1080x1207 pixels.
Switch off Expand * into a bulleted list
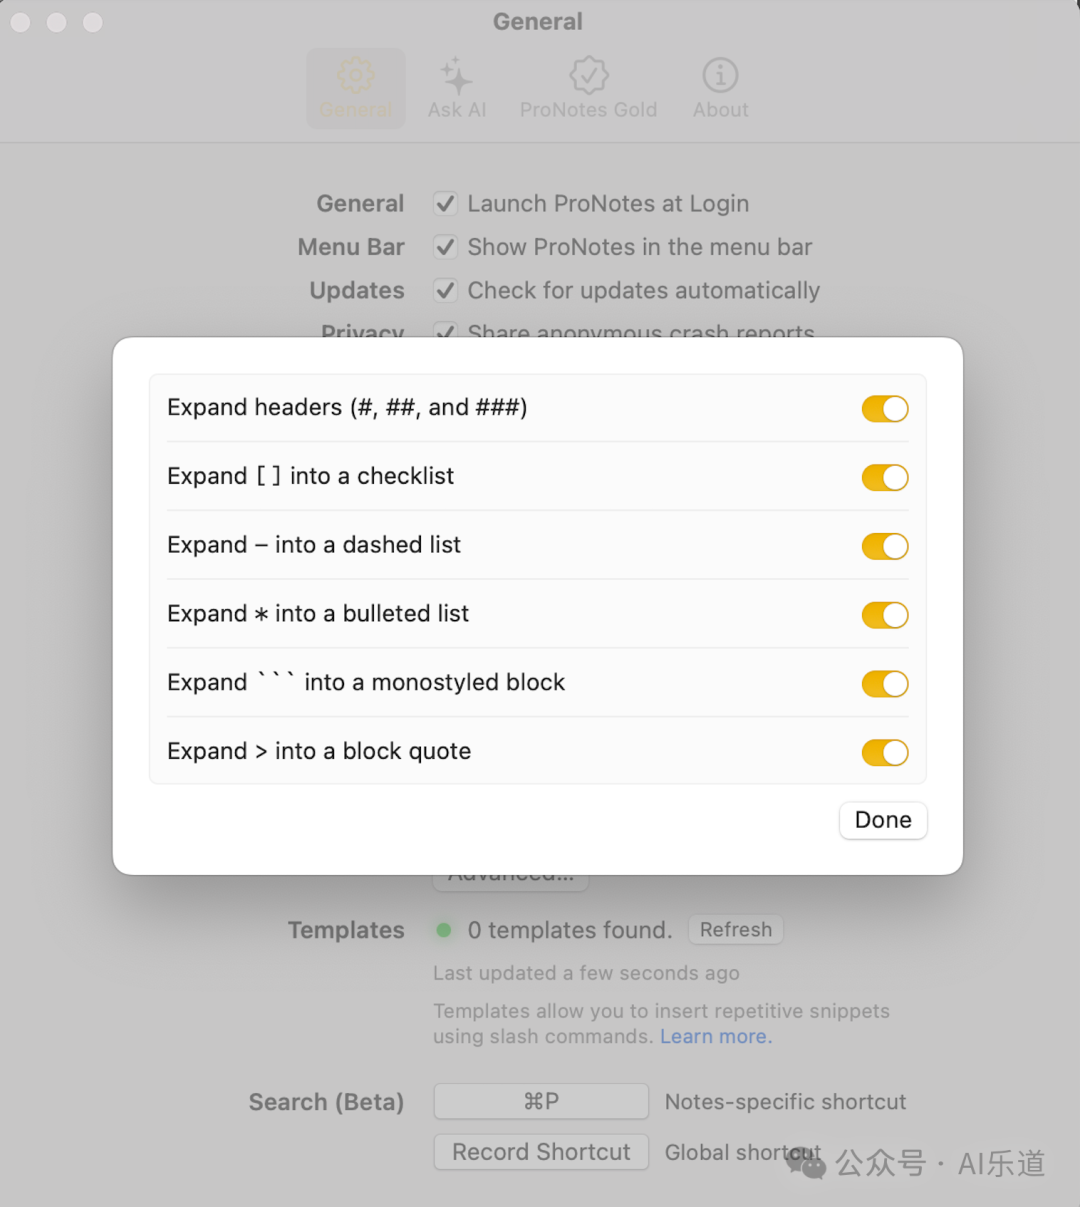tap(885, 615)
